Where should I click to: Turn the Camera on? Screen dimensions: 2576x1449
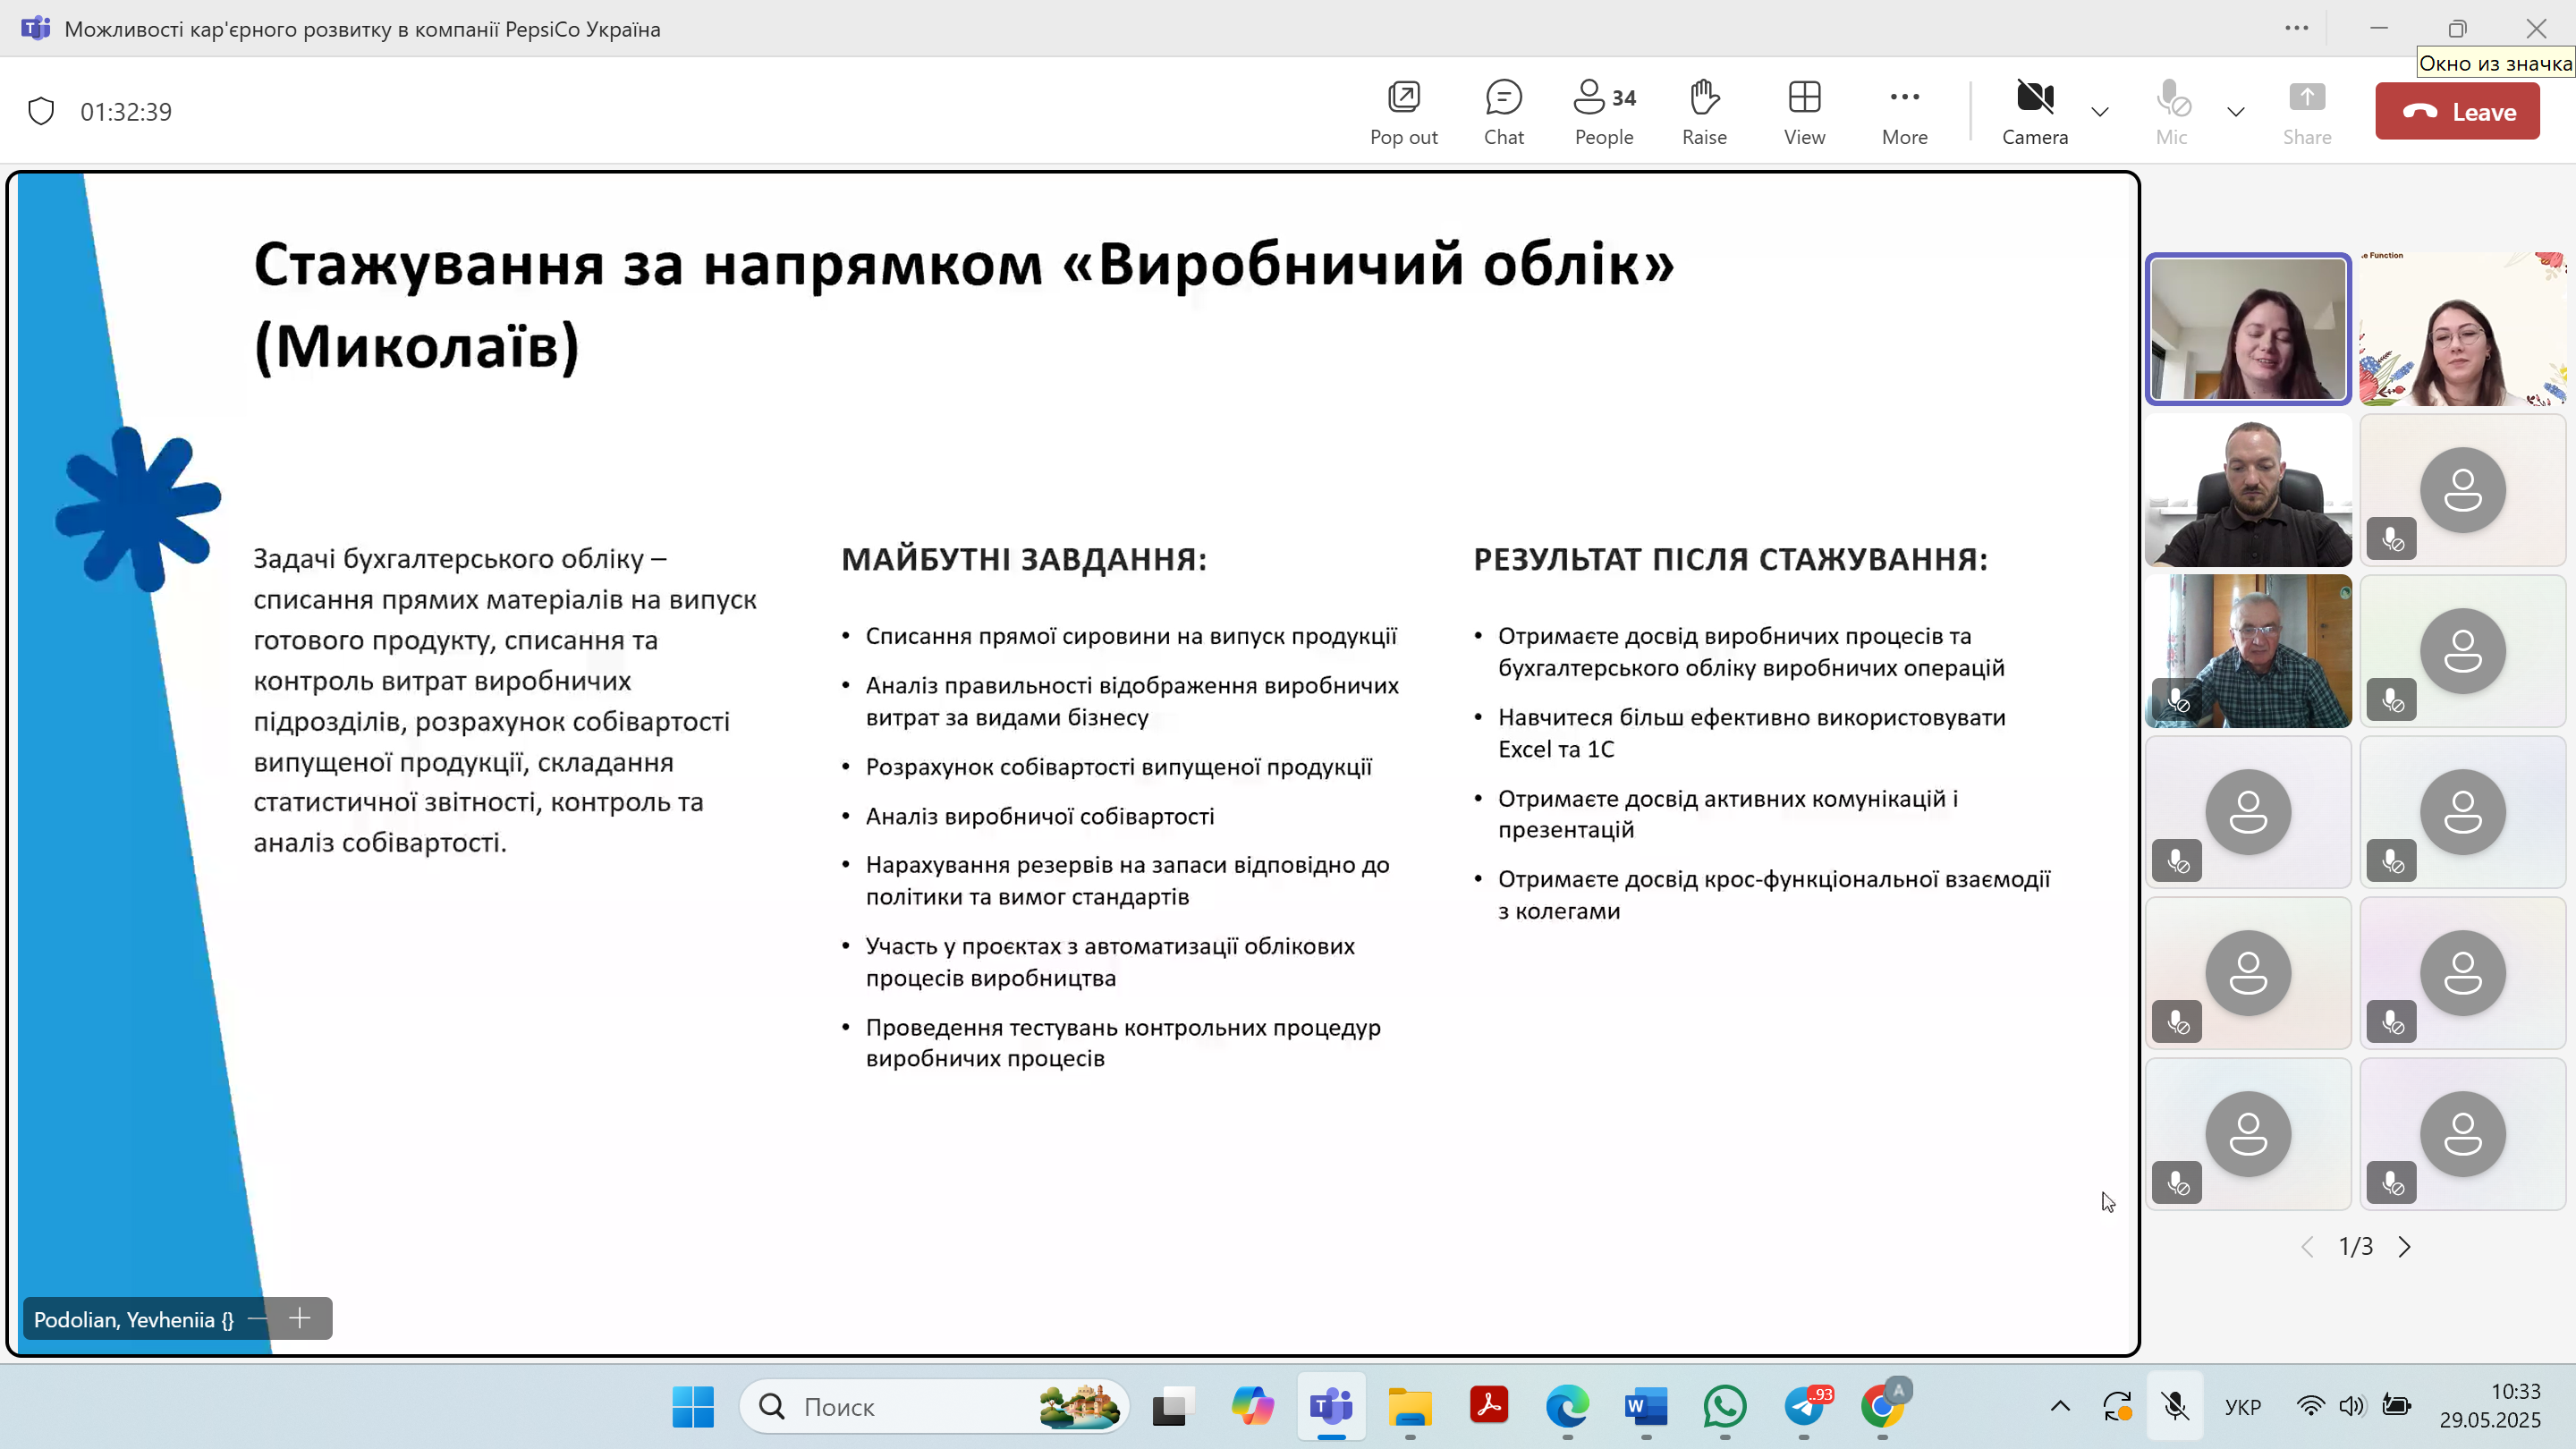tap(2034, 112)
